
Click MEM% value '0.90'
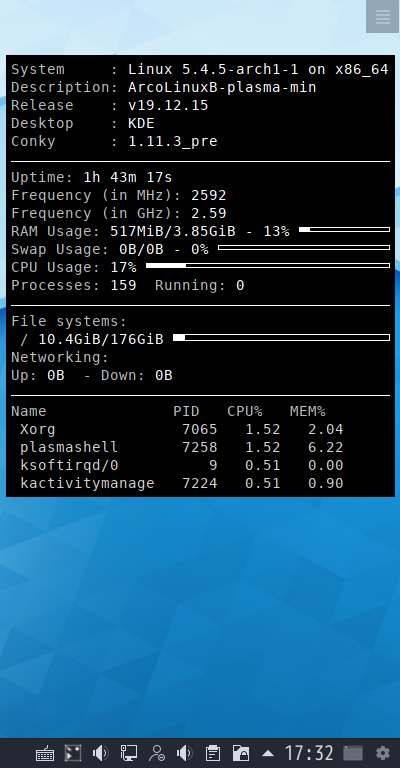tap(326, 483)
